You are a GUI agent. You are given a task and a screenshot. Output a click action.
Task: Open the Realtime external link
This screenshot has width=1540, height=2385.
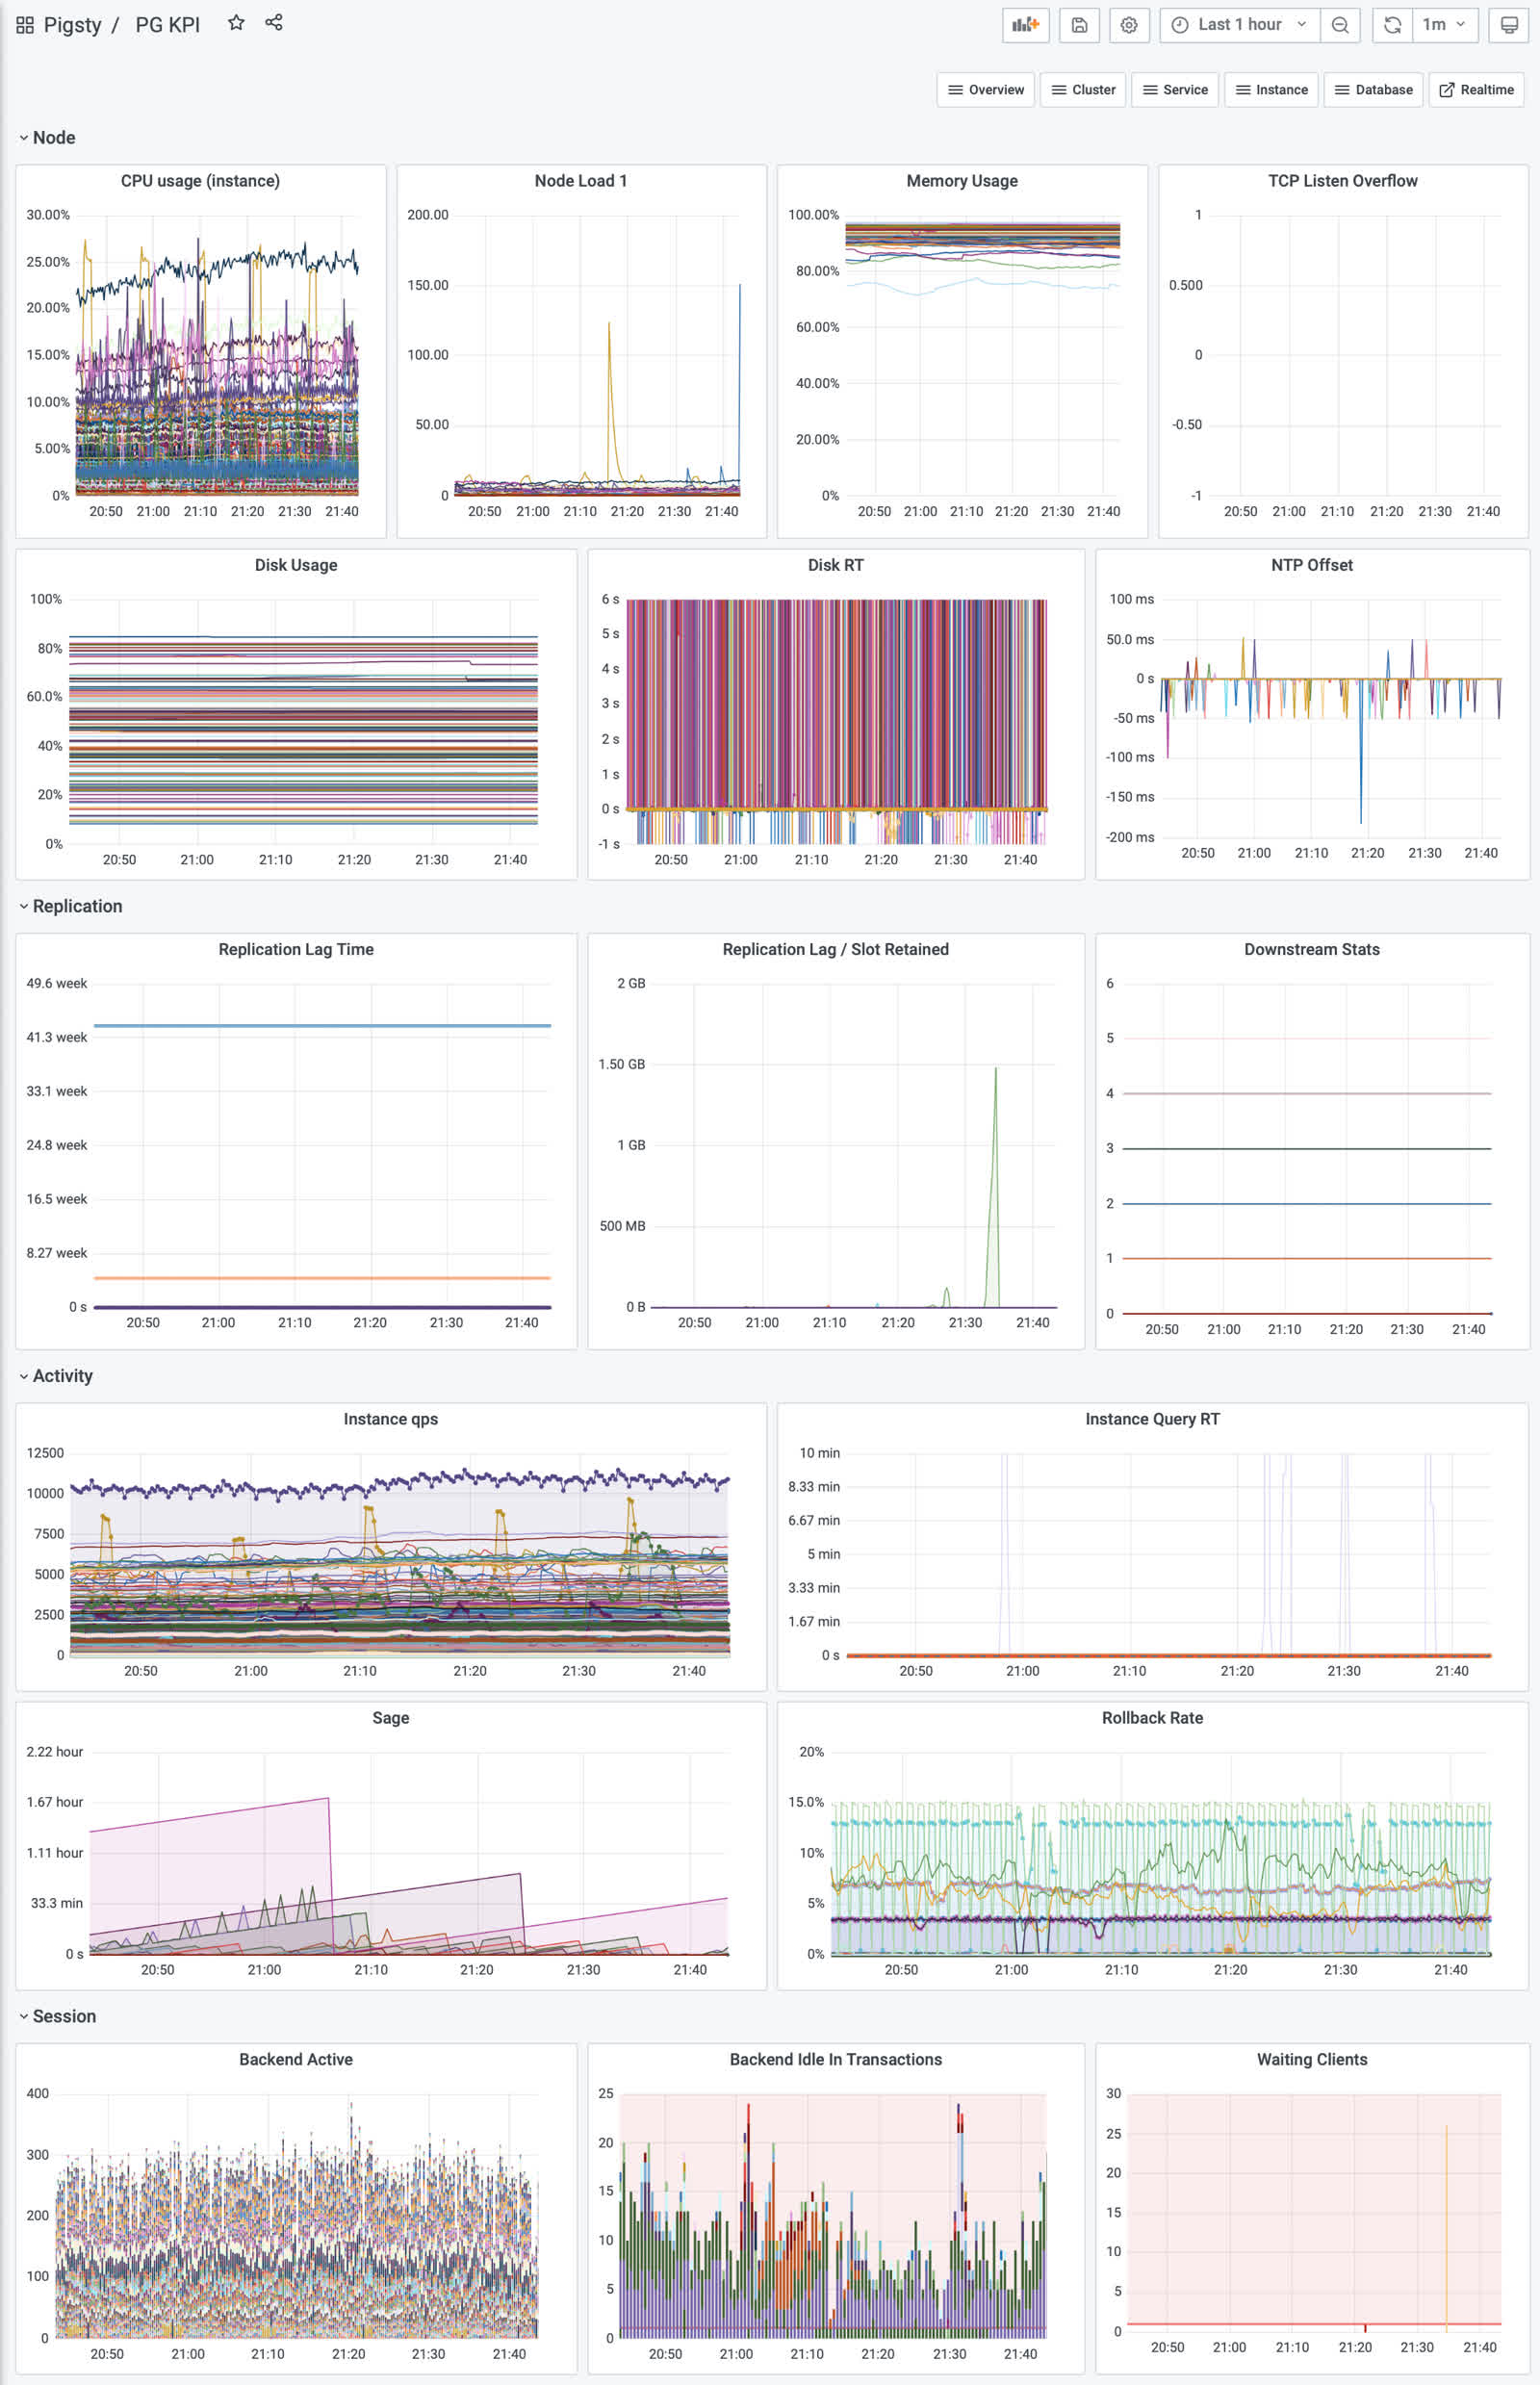1476,90
